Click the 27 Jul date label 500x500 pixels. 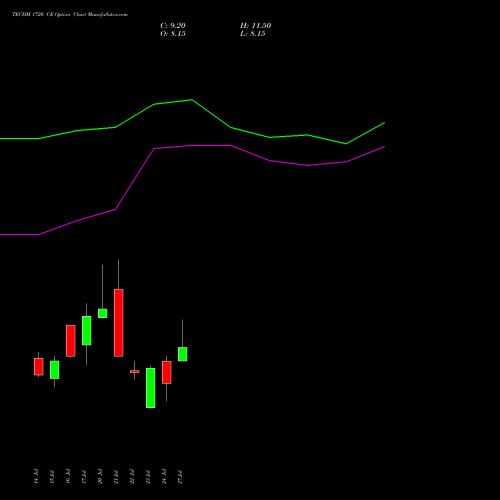(x=180, y=476)
